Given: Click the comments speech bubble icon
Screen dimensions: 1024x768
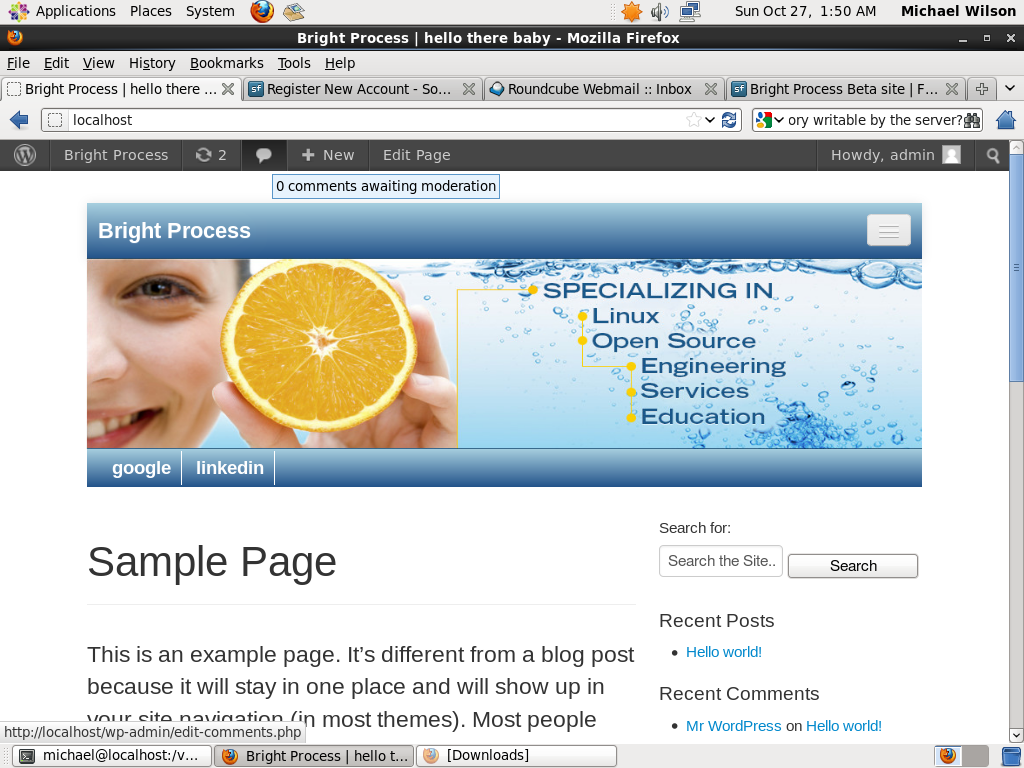Looking at the screenshot, I should pyautogui.click(x=262, y=155).
